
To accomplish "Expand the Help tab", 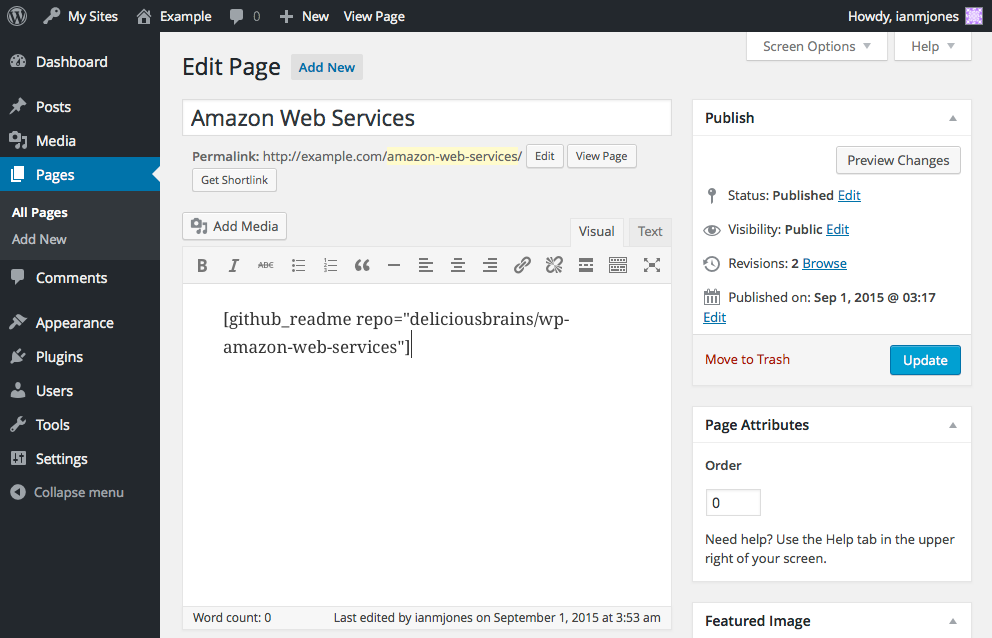I will coord(933,46).
